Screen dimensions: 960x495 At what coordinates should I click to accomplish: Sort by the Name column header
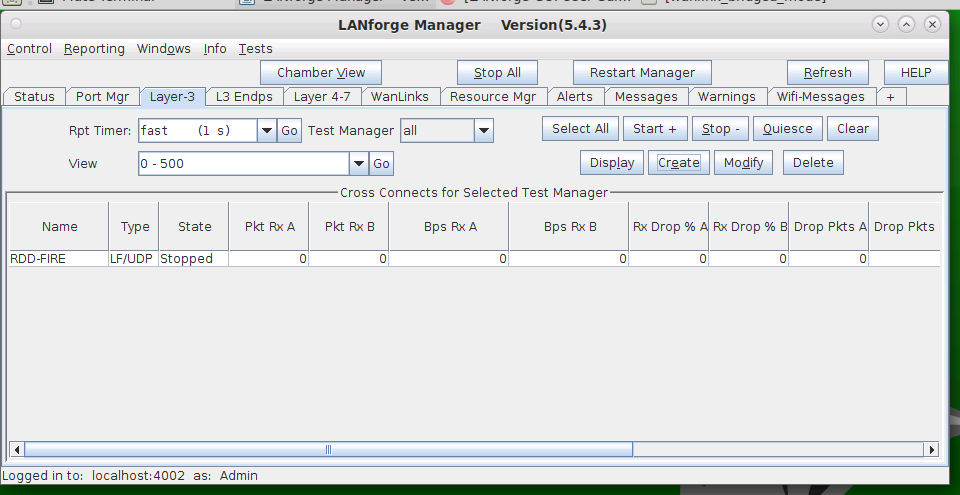point(59,227)
